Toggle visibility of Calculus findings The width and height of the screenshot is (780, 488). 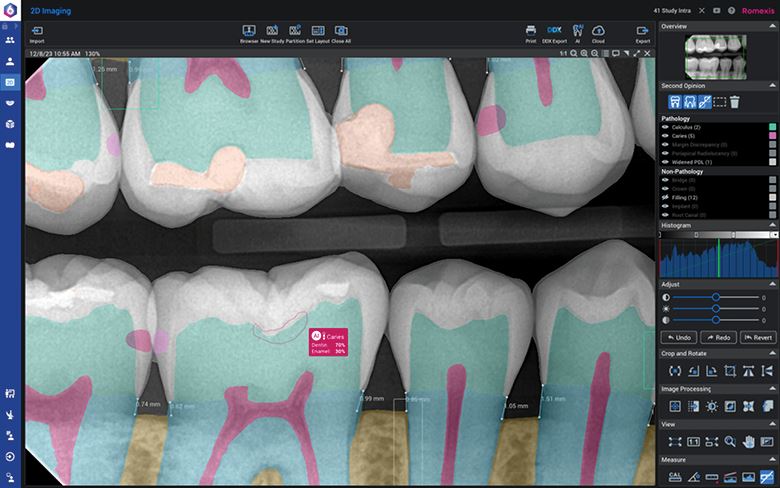coord(666,127)
